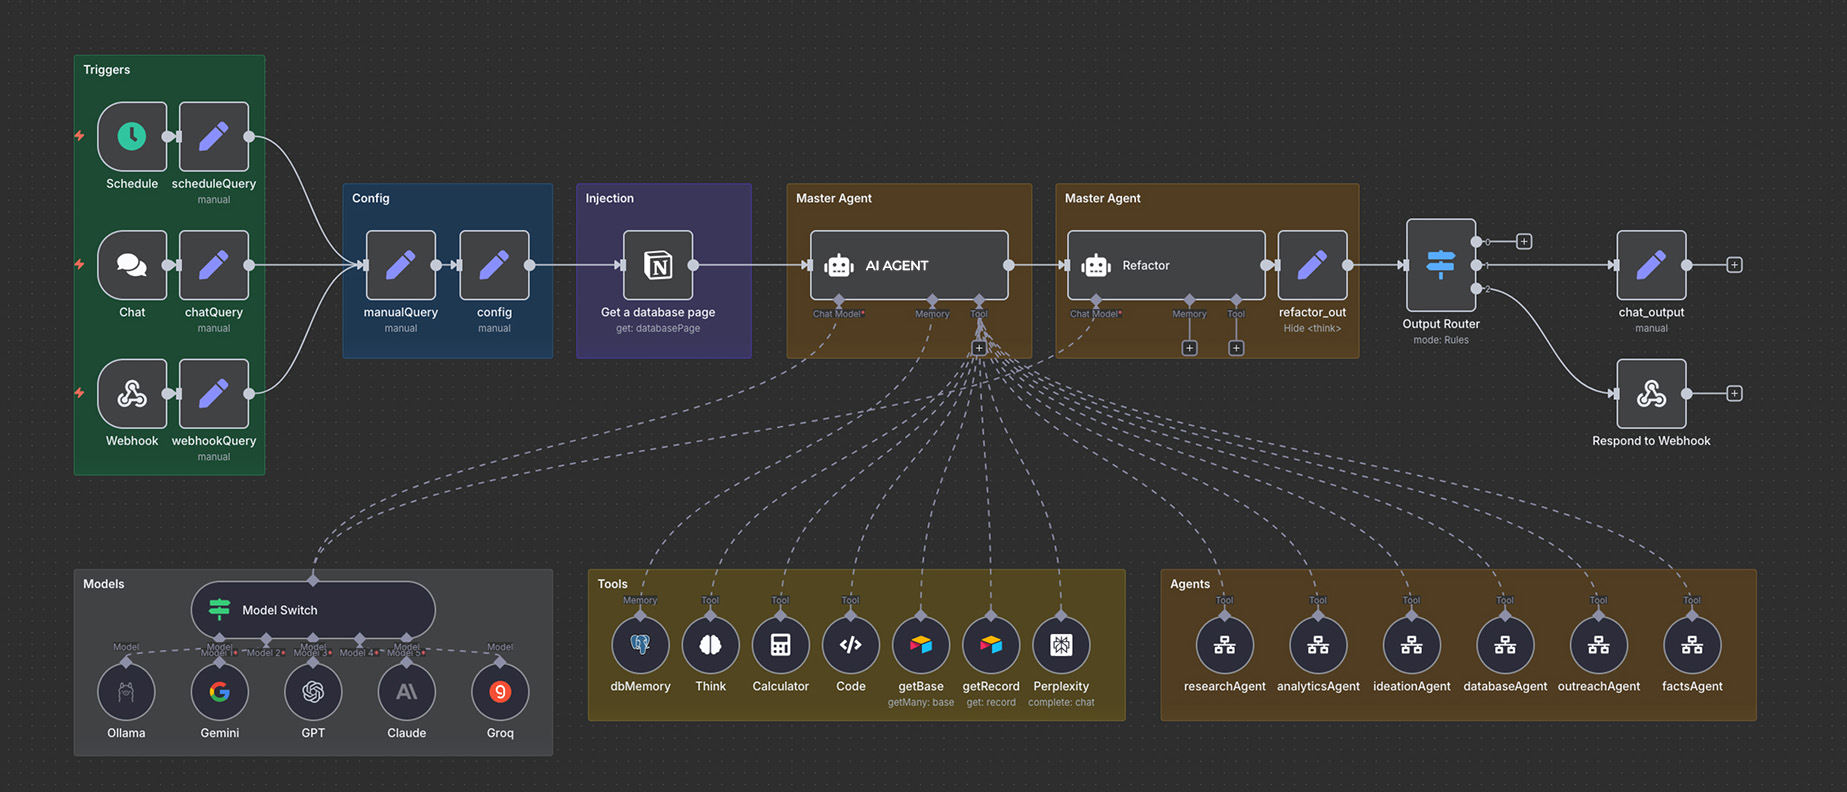Select the Output Router switch node

click(1440, 265)
